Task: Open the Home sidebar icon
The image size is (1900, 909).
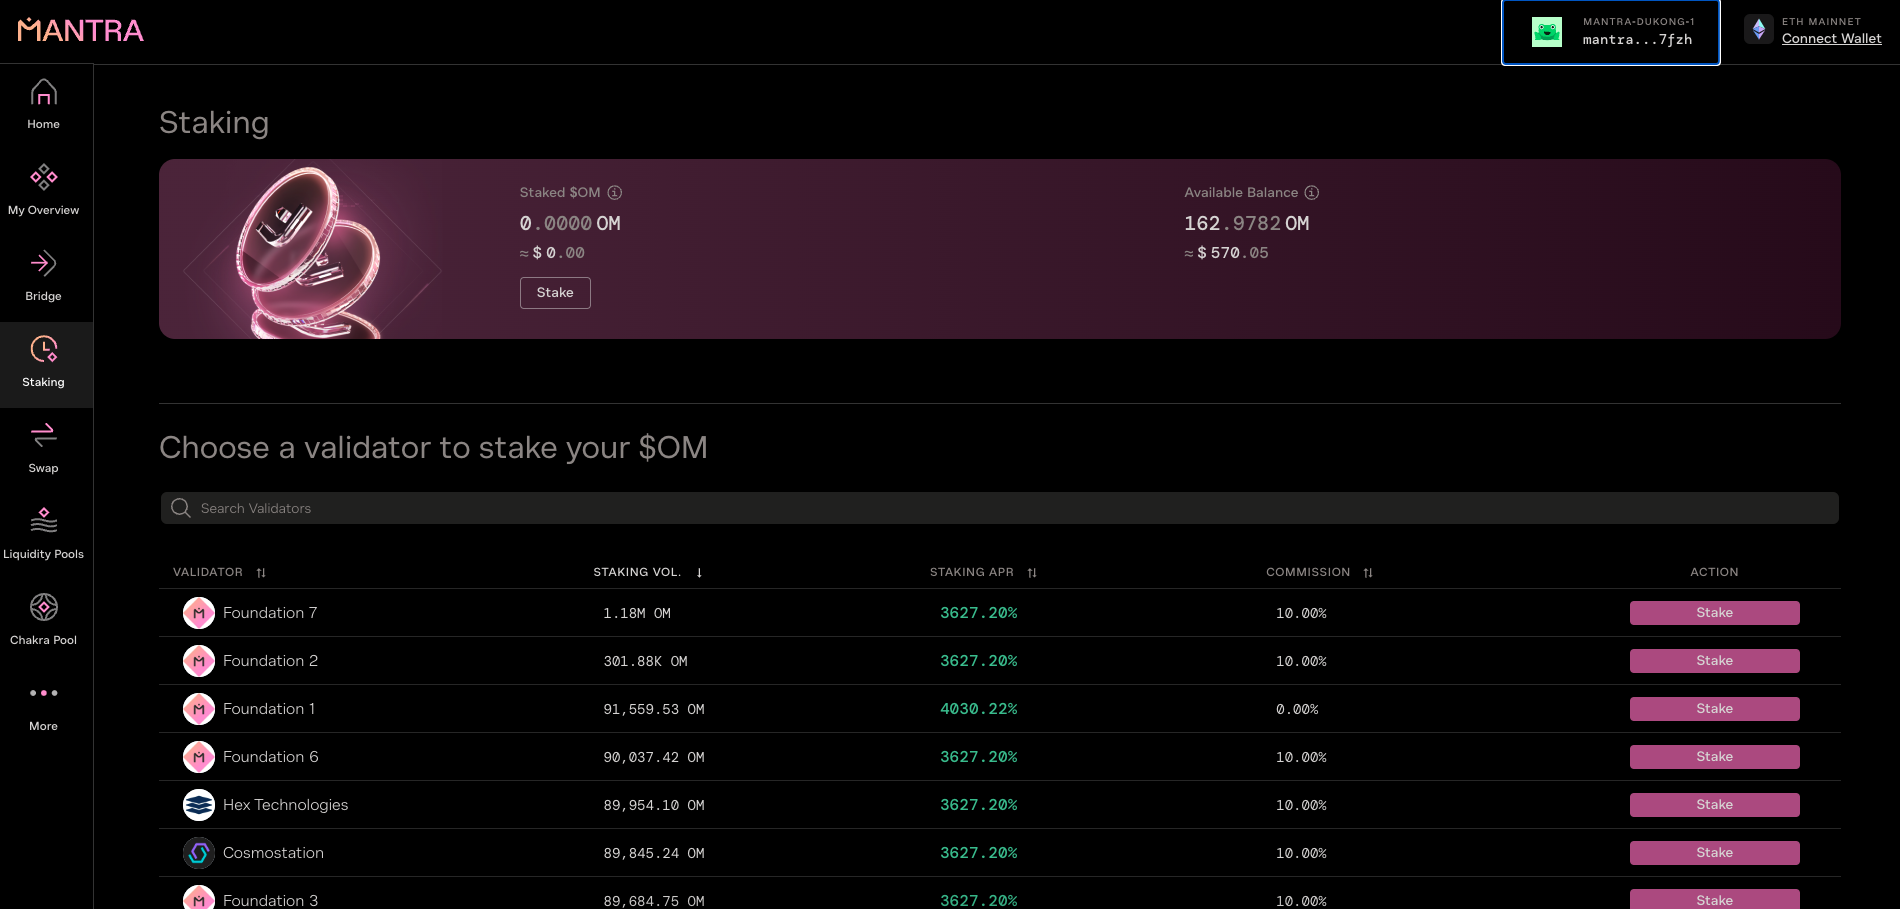Action: (43, 94)
